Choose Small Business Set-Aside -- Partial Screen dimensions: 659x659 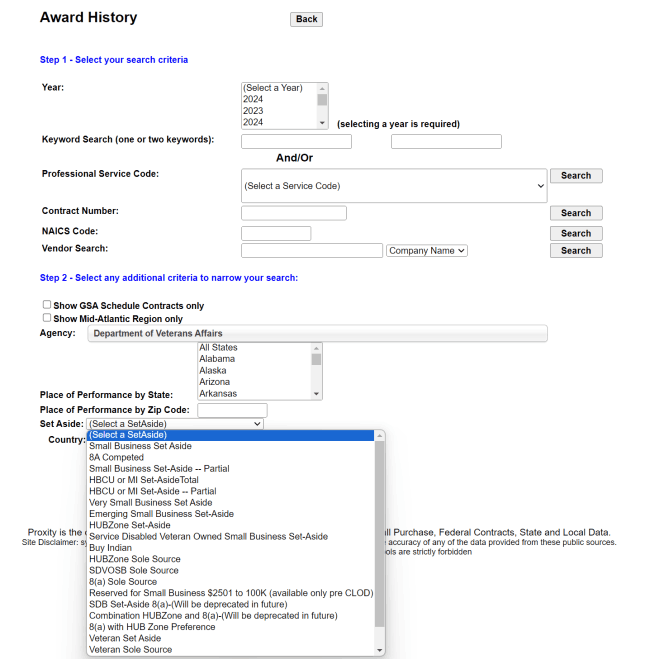230,469
